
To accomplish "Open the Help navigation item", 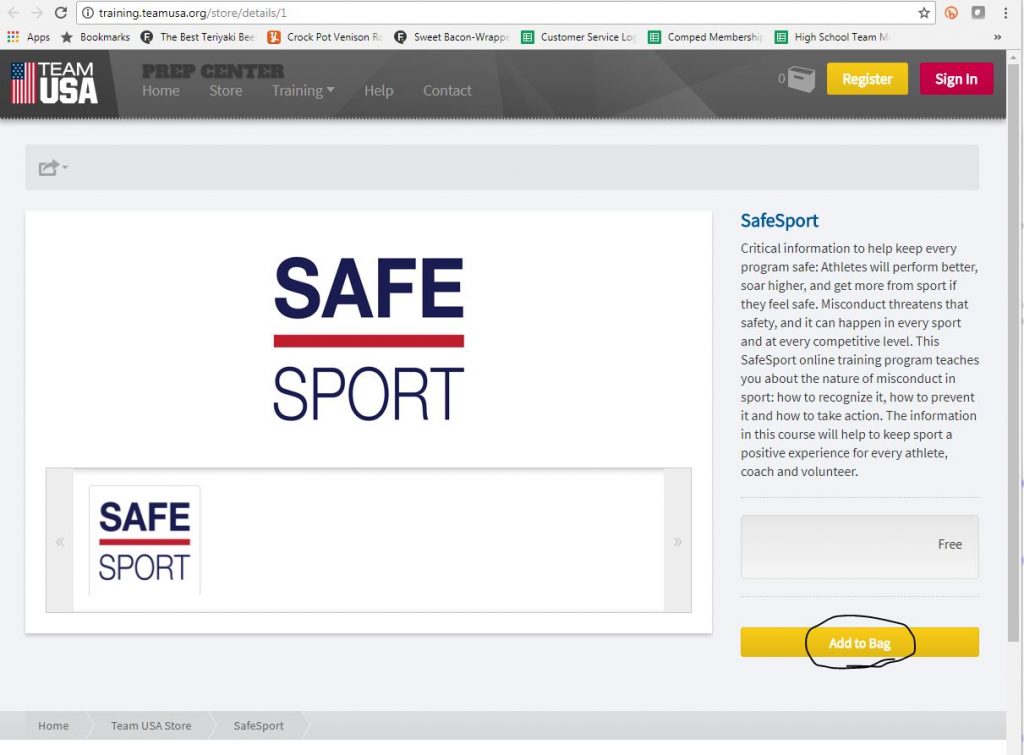I will 378,90.
